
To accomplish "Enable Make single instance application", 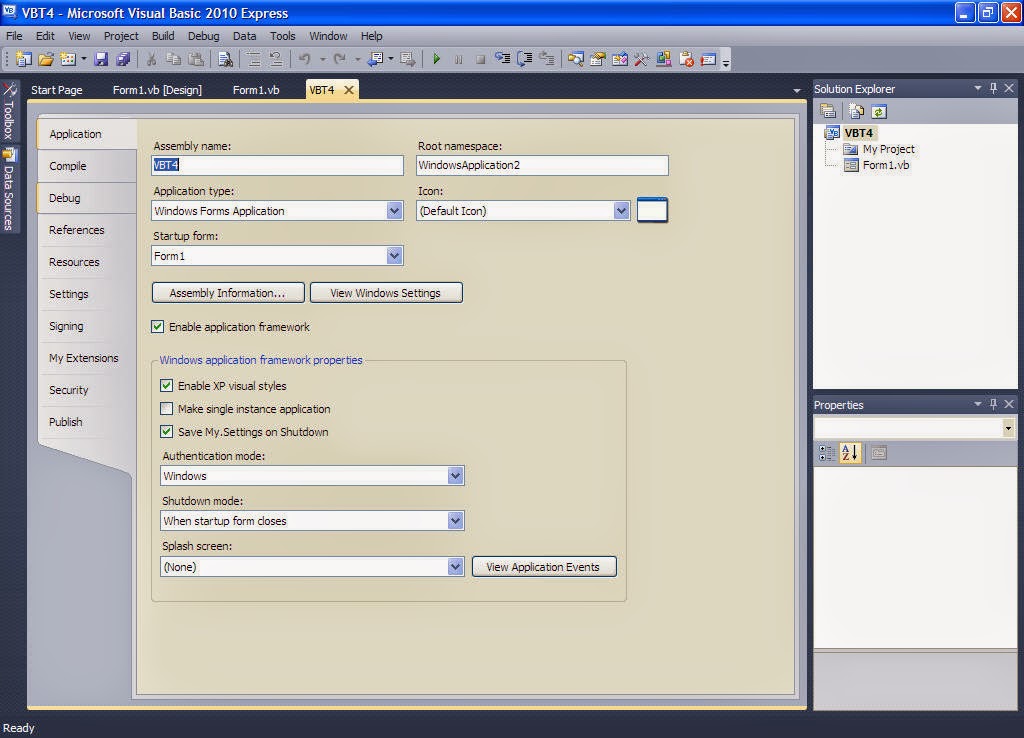I will point(166,408).
